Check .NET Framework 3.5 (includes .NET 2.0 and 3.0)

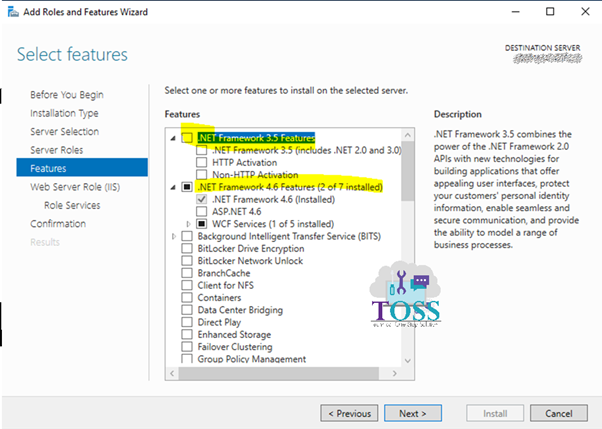point(202,150)
